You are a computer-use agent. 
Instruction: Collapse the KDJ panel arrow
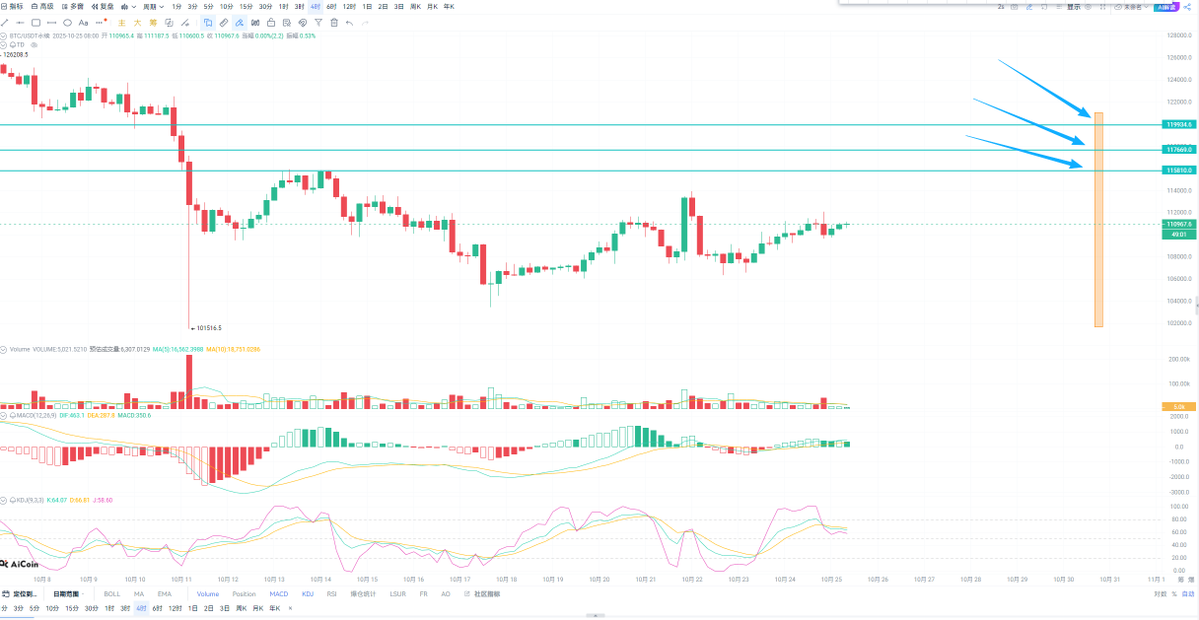[4, 499]
